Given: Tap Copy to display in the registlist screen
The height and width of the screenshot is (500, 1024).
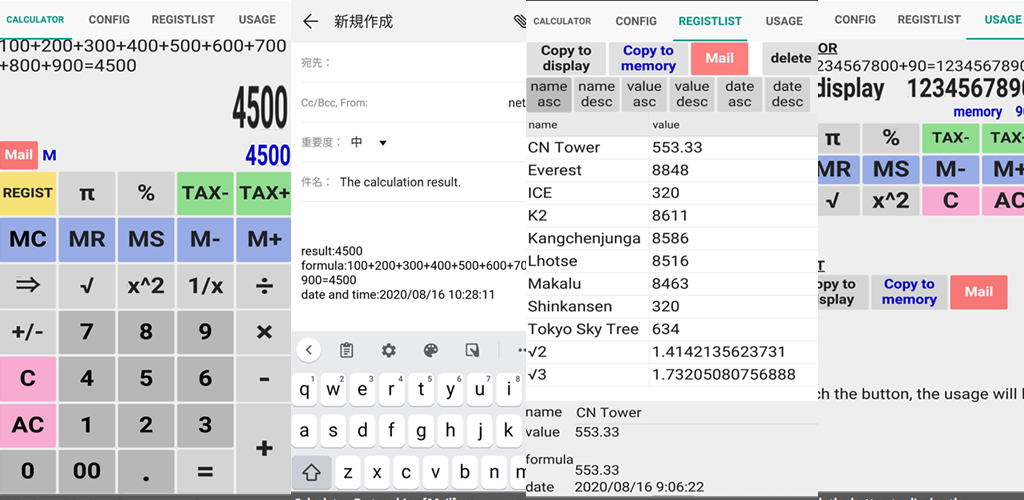Looking at the screenshot, I should (x=566, y=58).
